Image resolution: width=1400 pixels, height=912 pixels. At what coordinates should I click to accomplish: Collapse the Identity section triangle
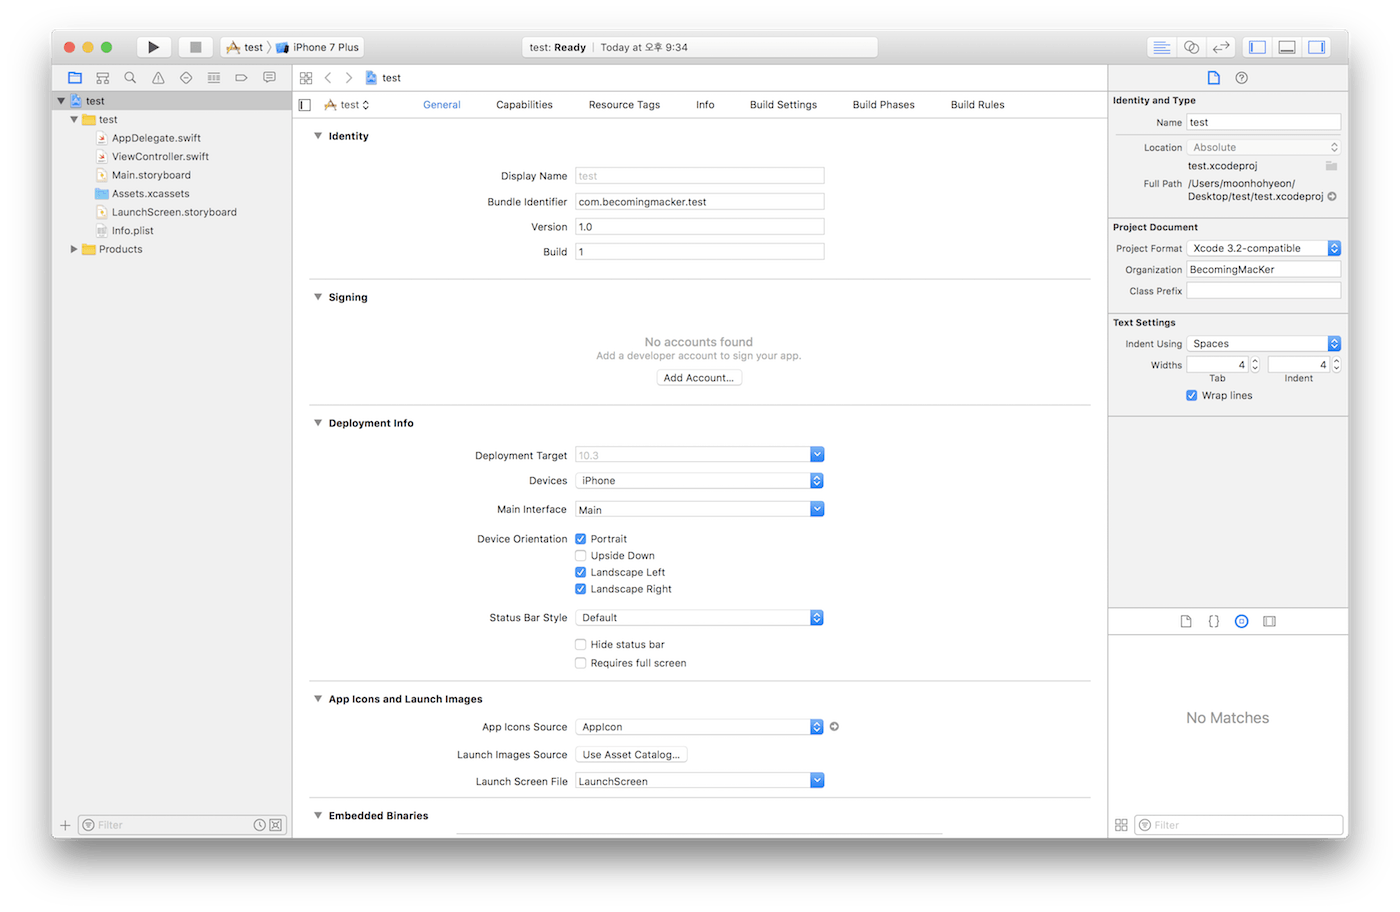pyautogui.click(x=317, y=136)
